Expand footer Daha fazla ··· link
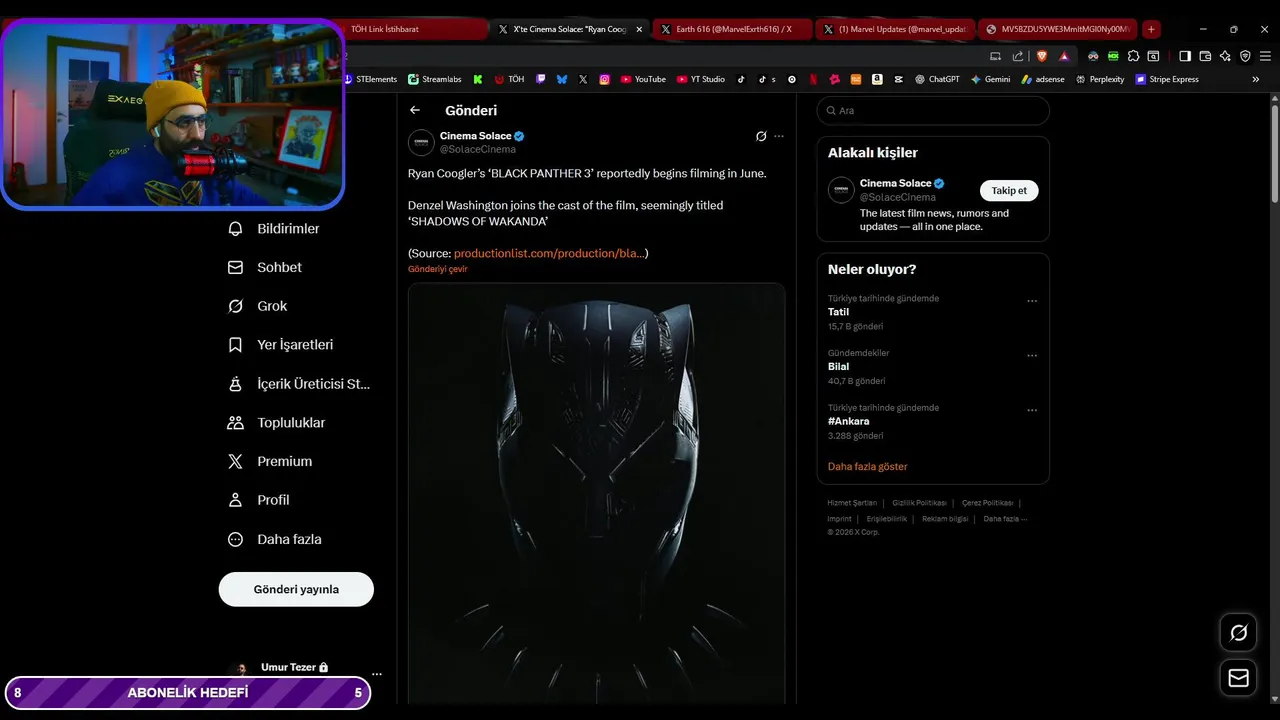The width and height of the screenshot is (1280, 720). pos(1005,519)
